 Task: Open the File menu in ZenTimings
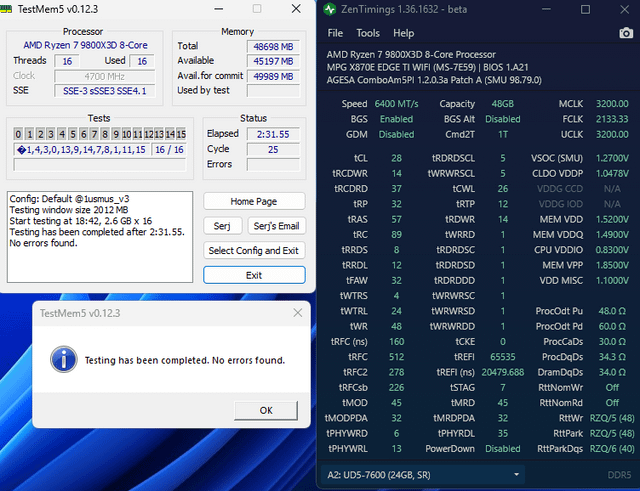[335, 33]
